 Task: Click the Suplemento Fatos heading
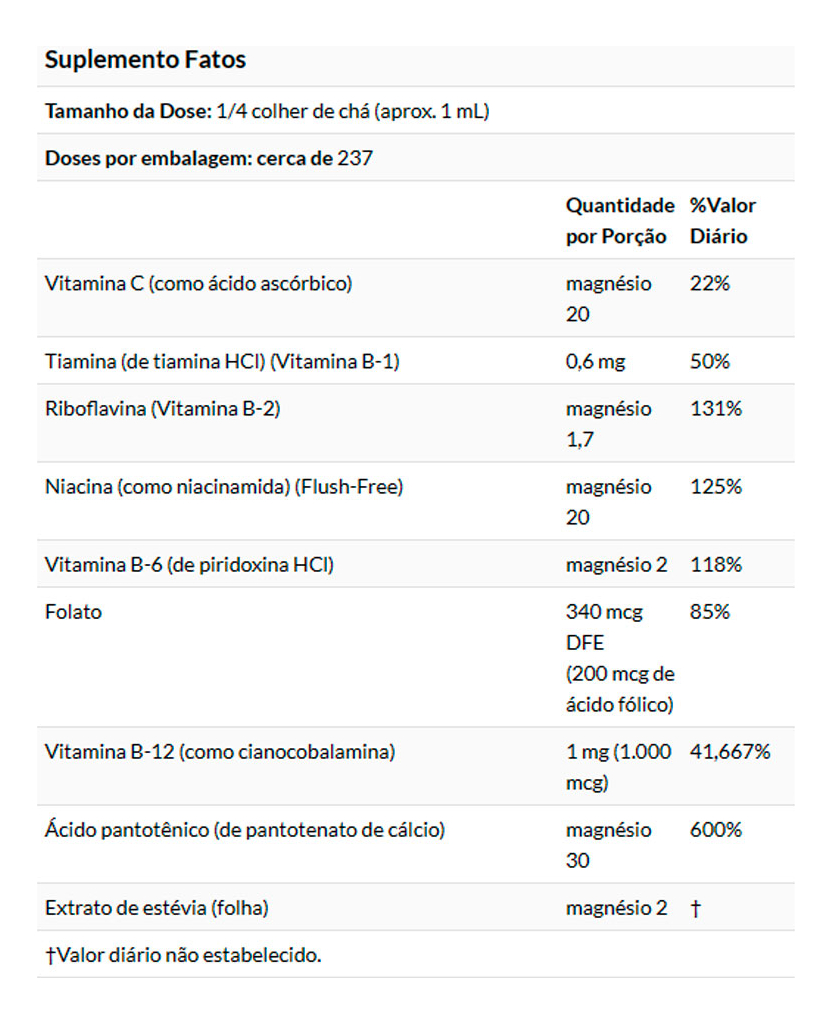click(145, 60)
